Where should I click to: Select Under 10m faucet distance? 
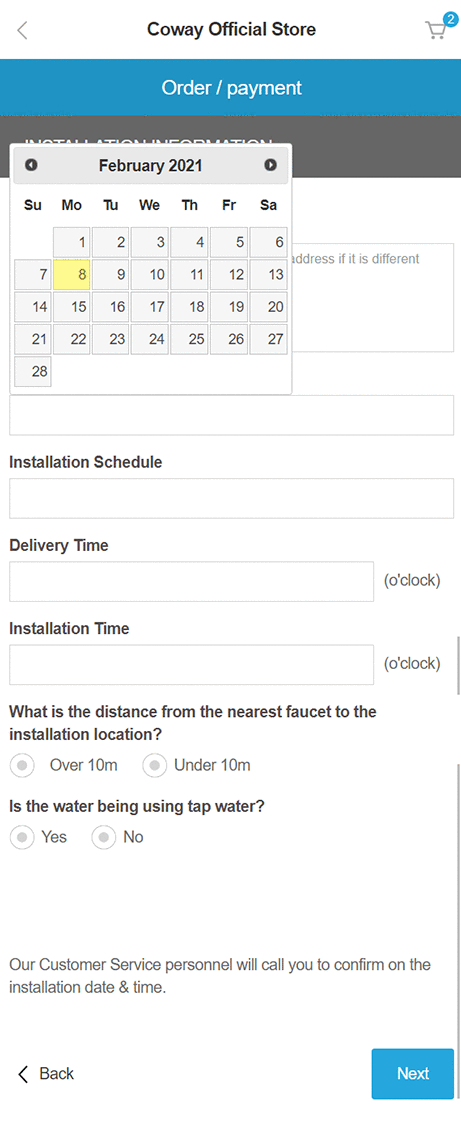pyautogui.click(x=154, y=765)
